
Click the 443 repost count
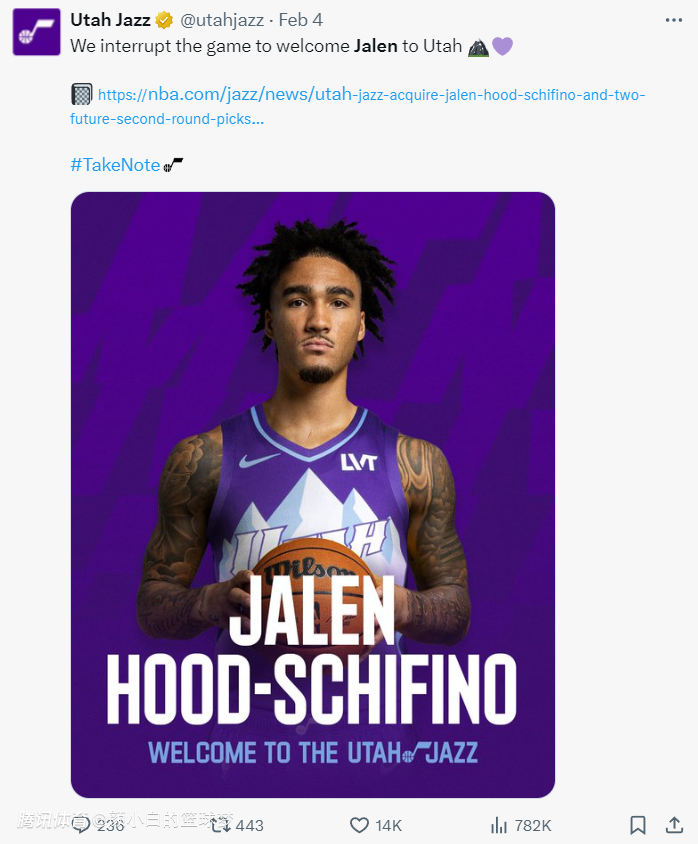(x=250, y=825)
